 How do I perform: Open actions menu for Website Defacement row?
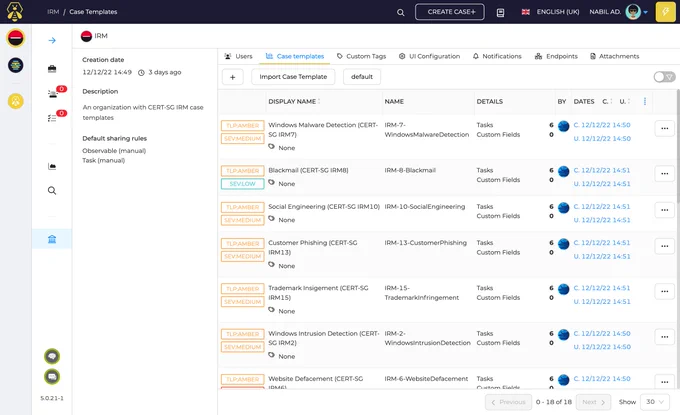664,382
